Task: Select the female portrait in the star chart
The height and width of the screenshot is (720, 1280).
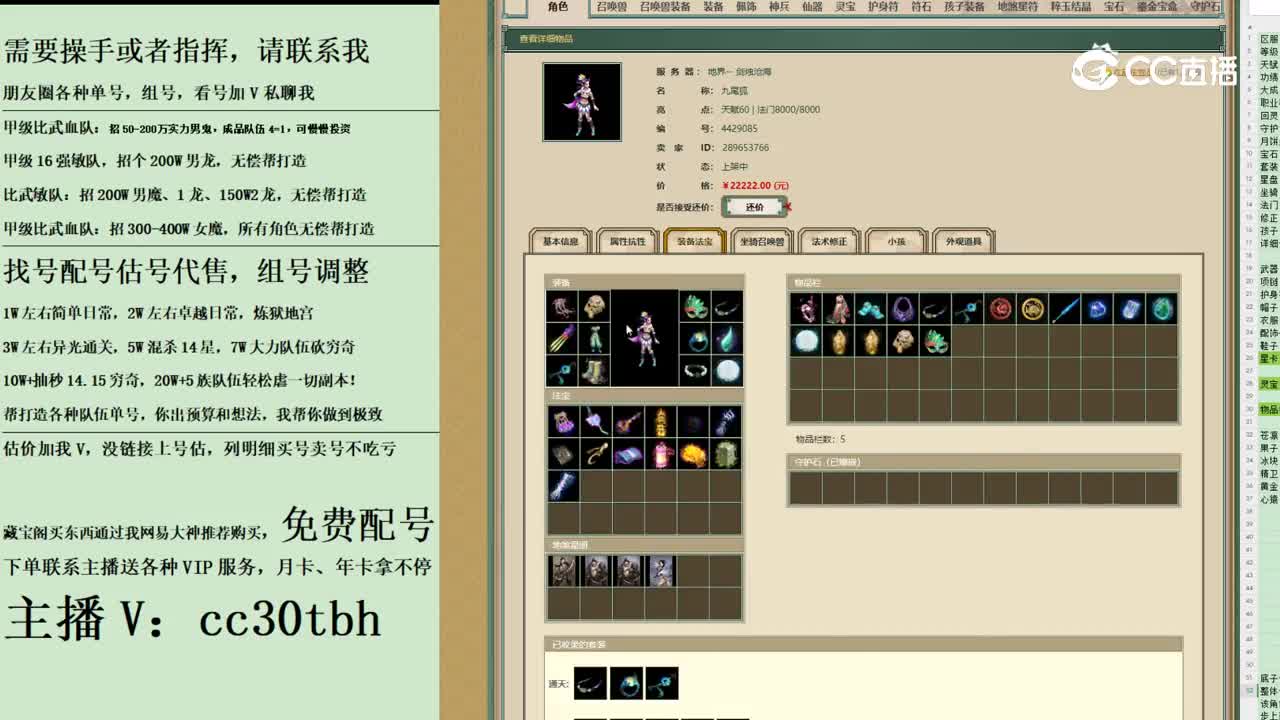Action: coord(661,571)
